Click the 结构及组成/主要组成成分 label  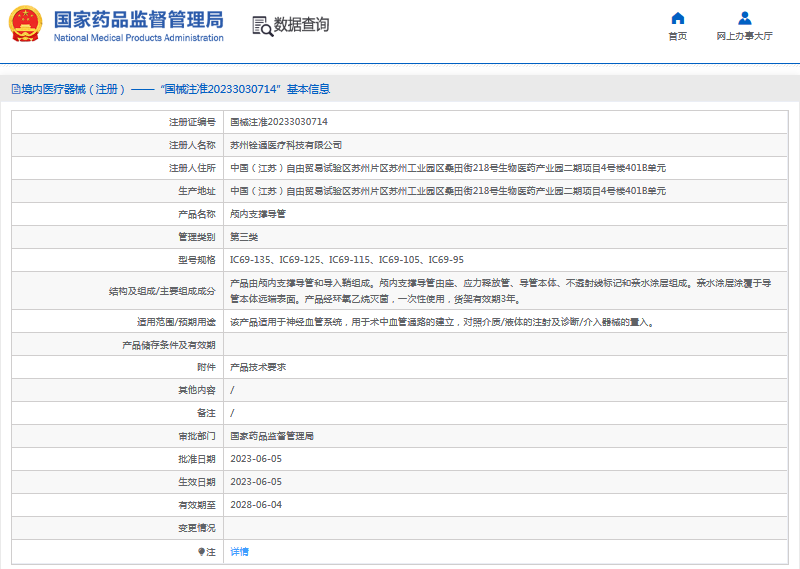[162, 291]
